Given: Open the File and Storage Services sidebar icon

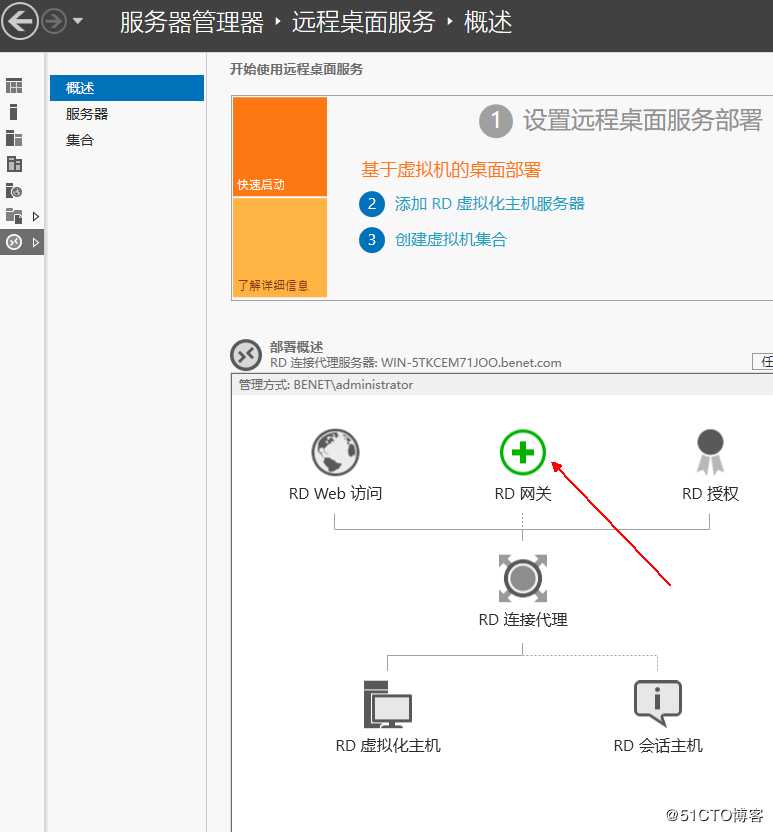Looking at the screenshot, I should point(14,216).
